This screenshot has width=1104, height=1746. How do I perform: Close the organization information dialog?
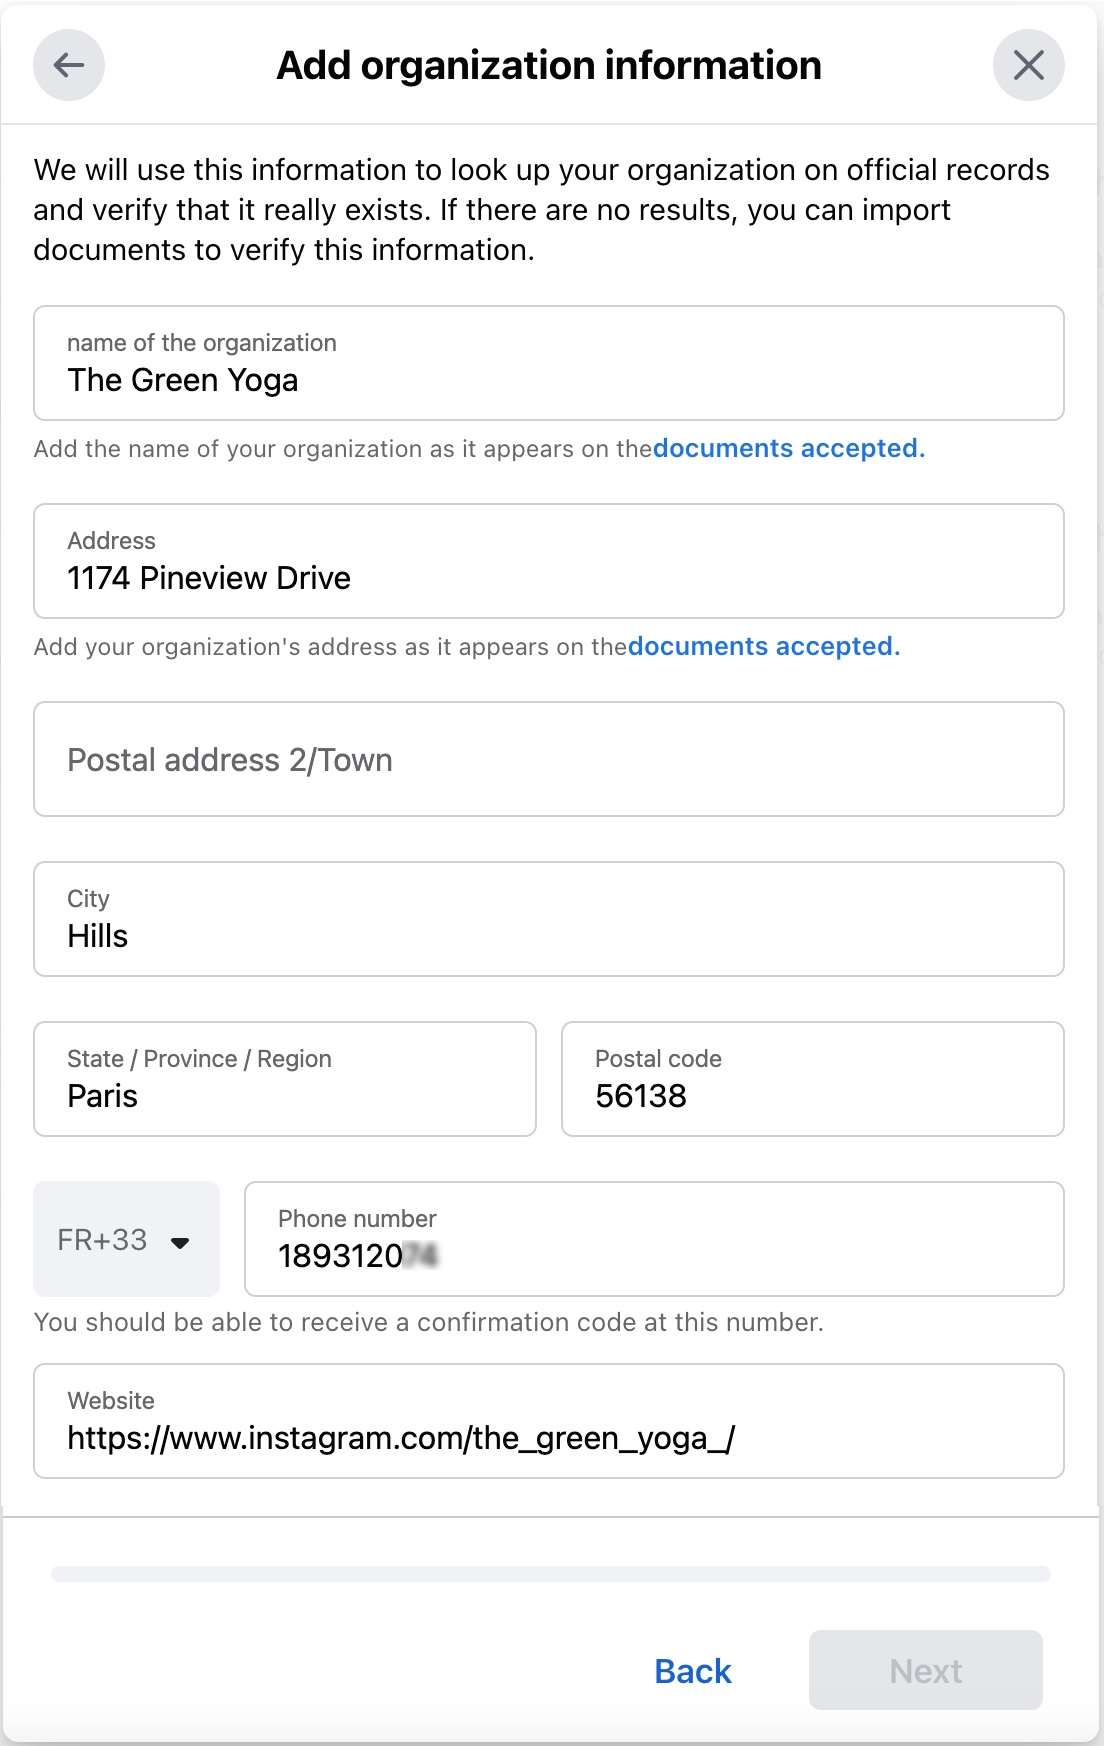pyautogui.click(x=1028, y=66)
